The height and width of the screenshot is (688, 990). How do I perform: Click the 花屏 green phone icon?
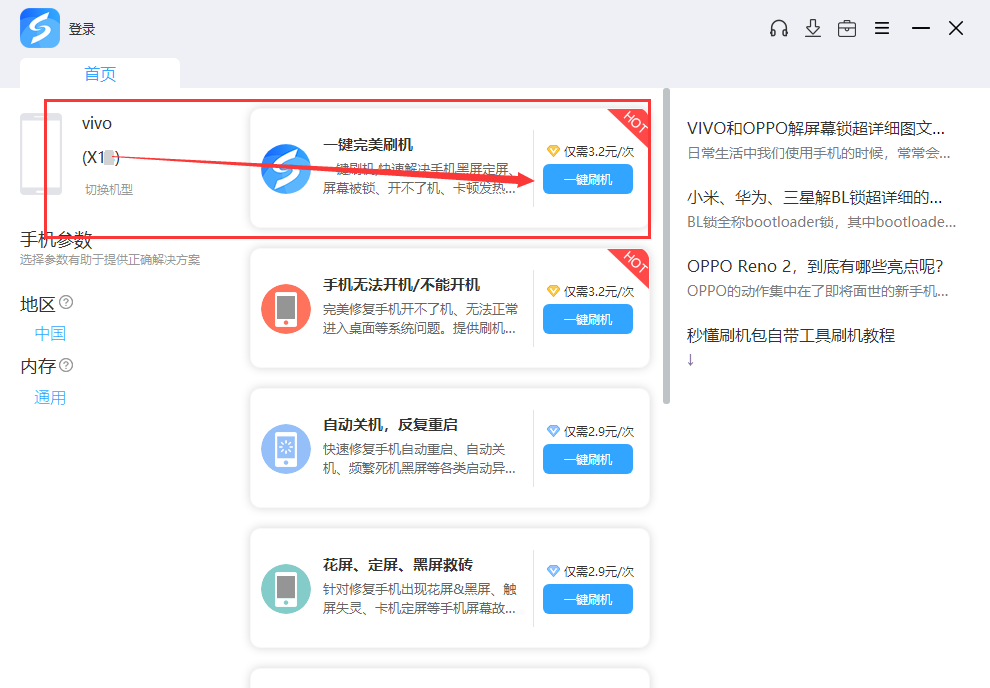pyautogui.click(x=286, y=589)
